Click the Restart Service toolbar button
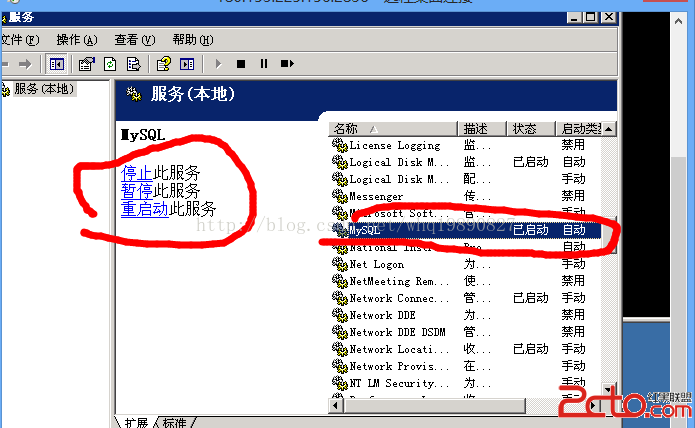695x428 pixels. [x=287, y=64]
